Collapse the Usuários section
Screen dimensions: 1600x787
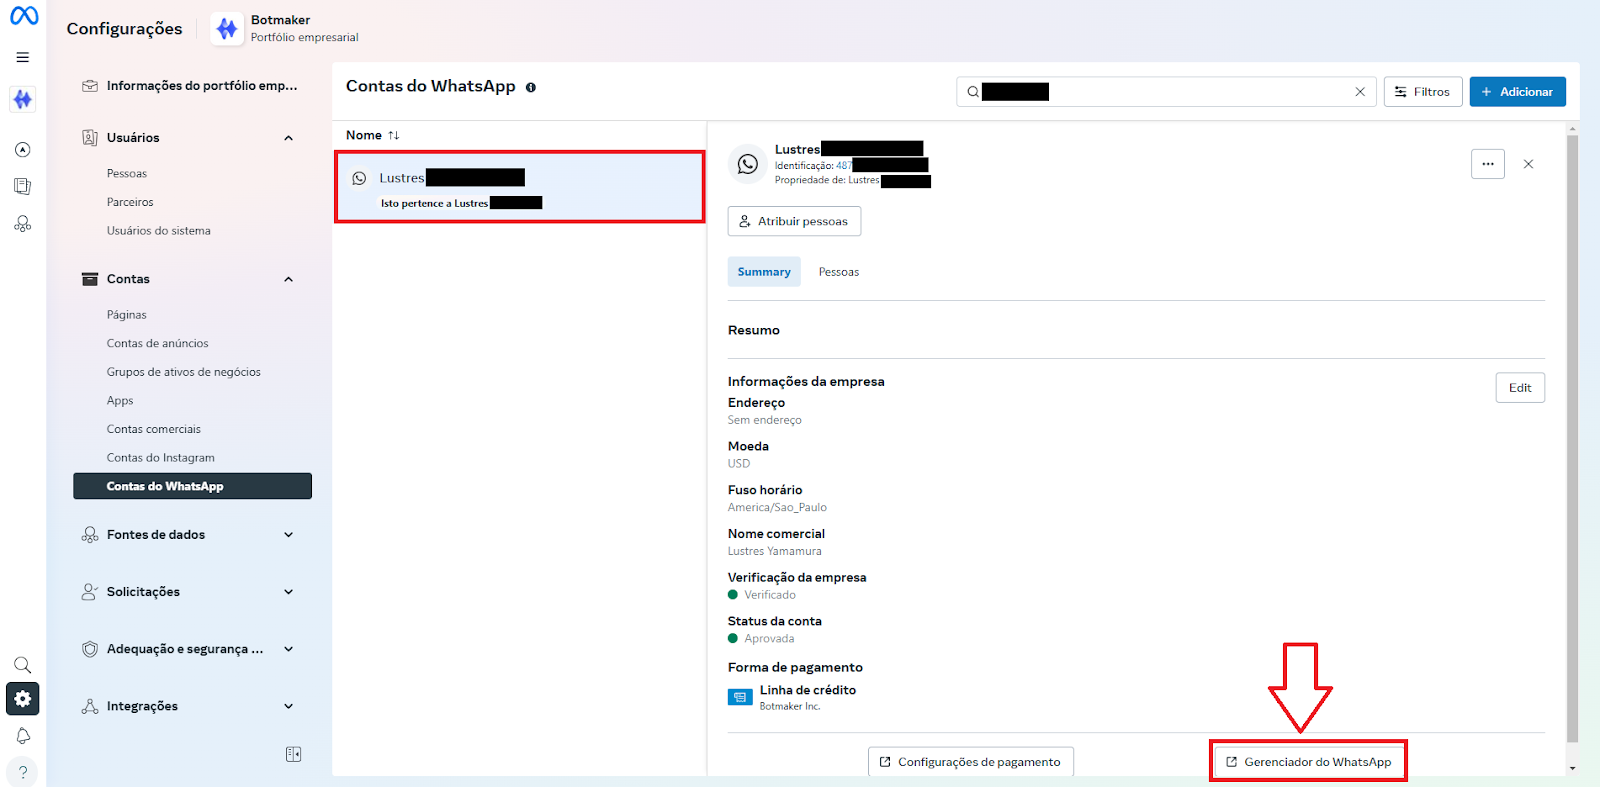pos(289,138)
